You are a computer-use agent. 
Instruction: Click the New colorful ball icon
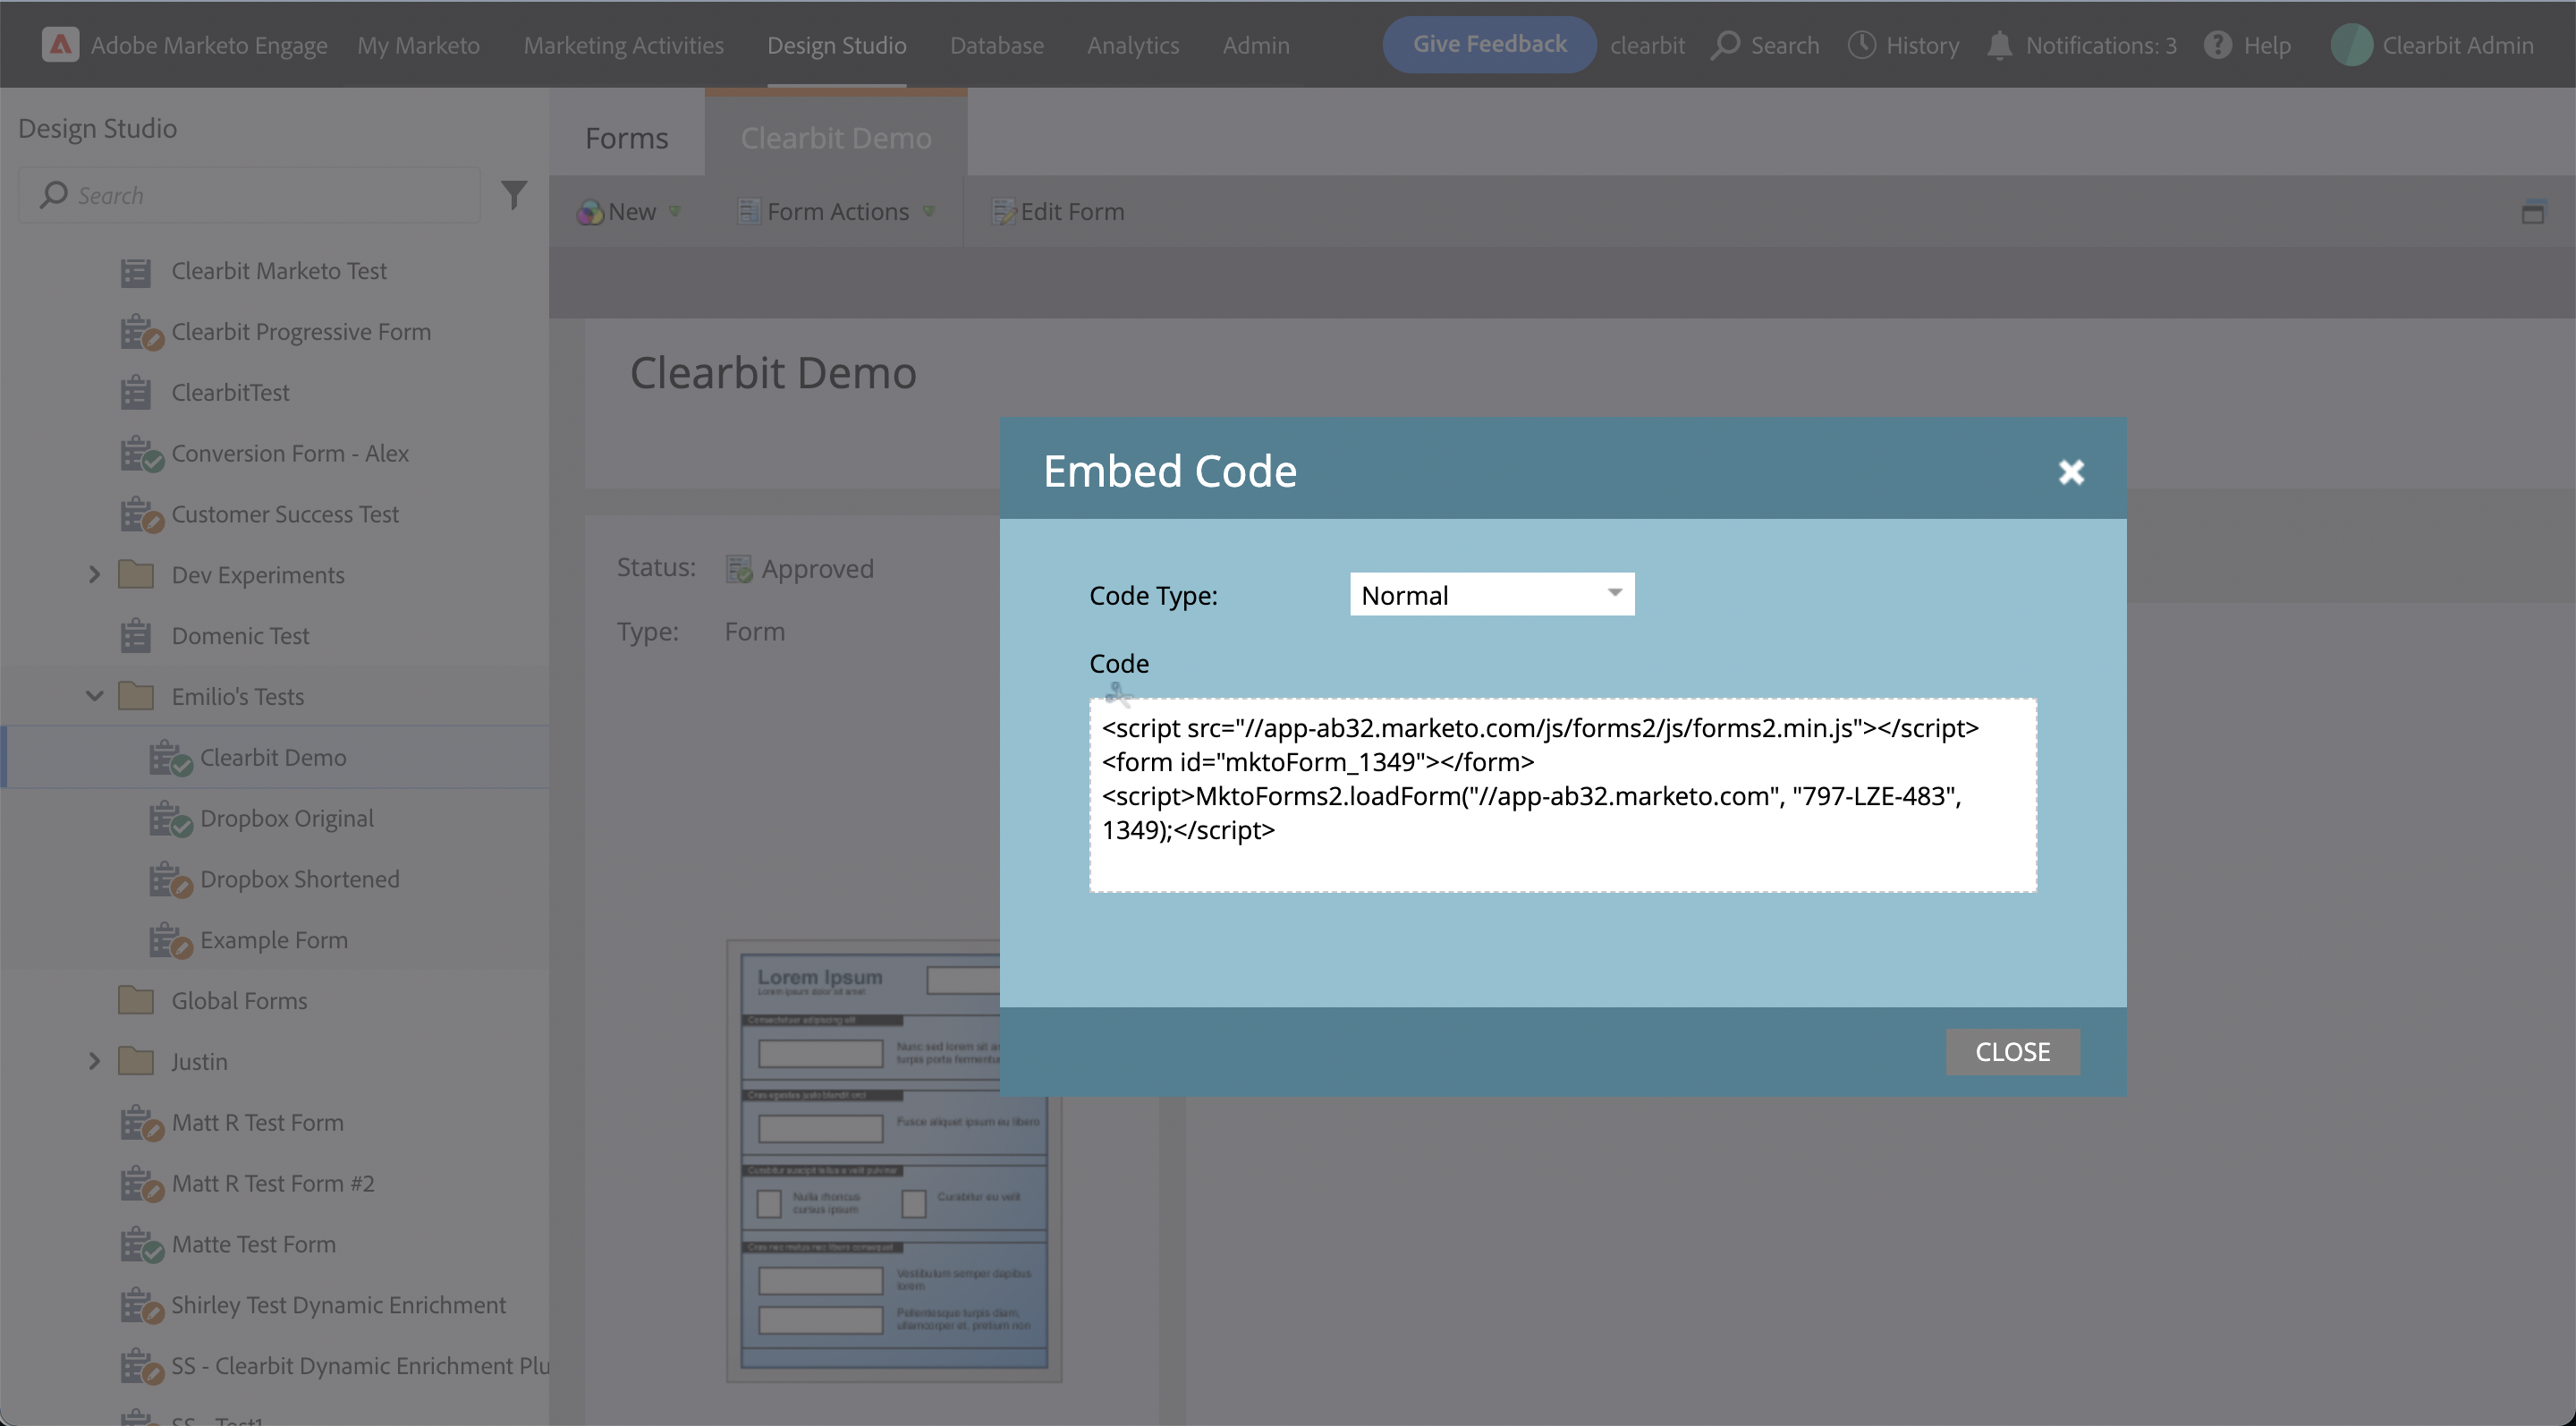pyautogui.click(x=590, y=212)
